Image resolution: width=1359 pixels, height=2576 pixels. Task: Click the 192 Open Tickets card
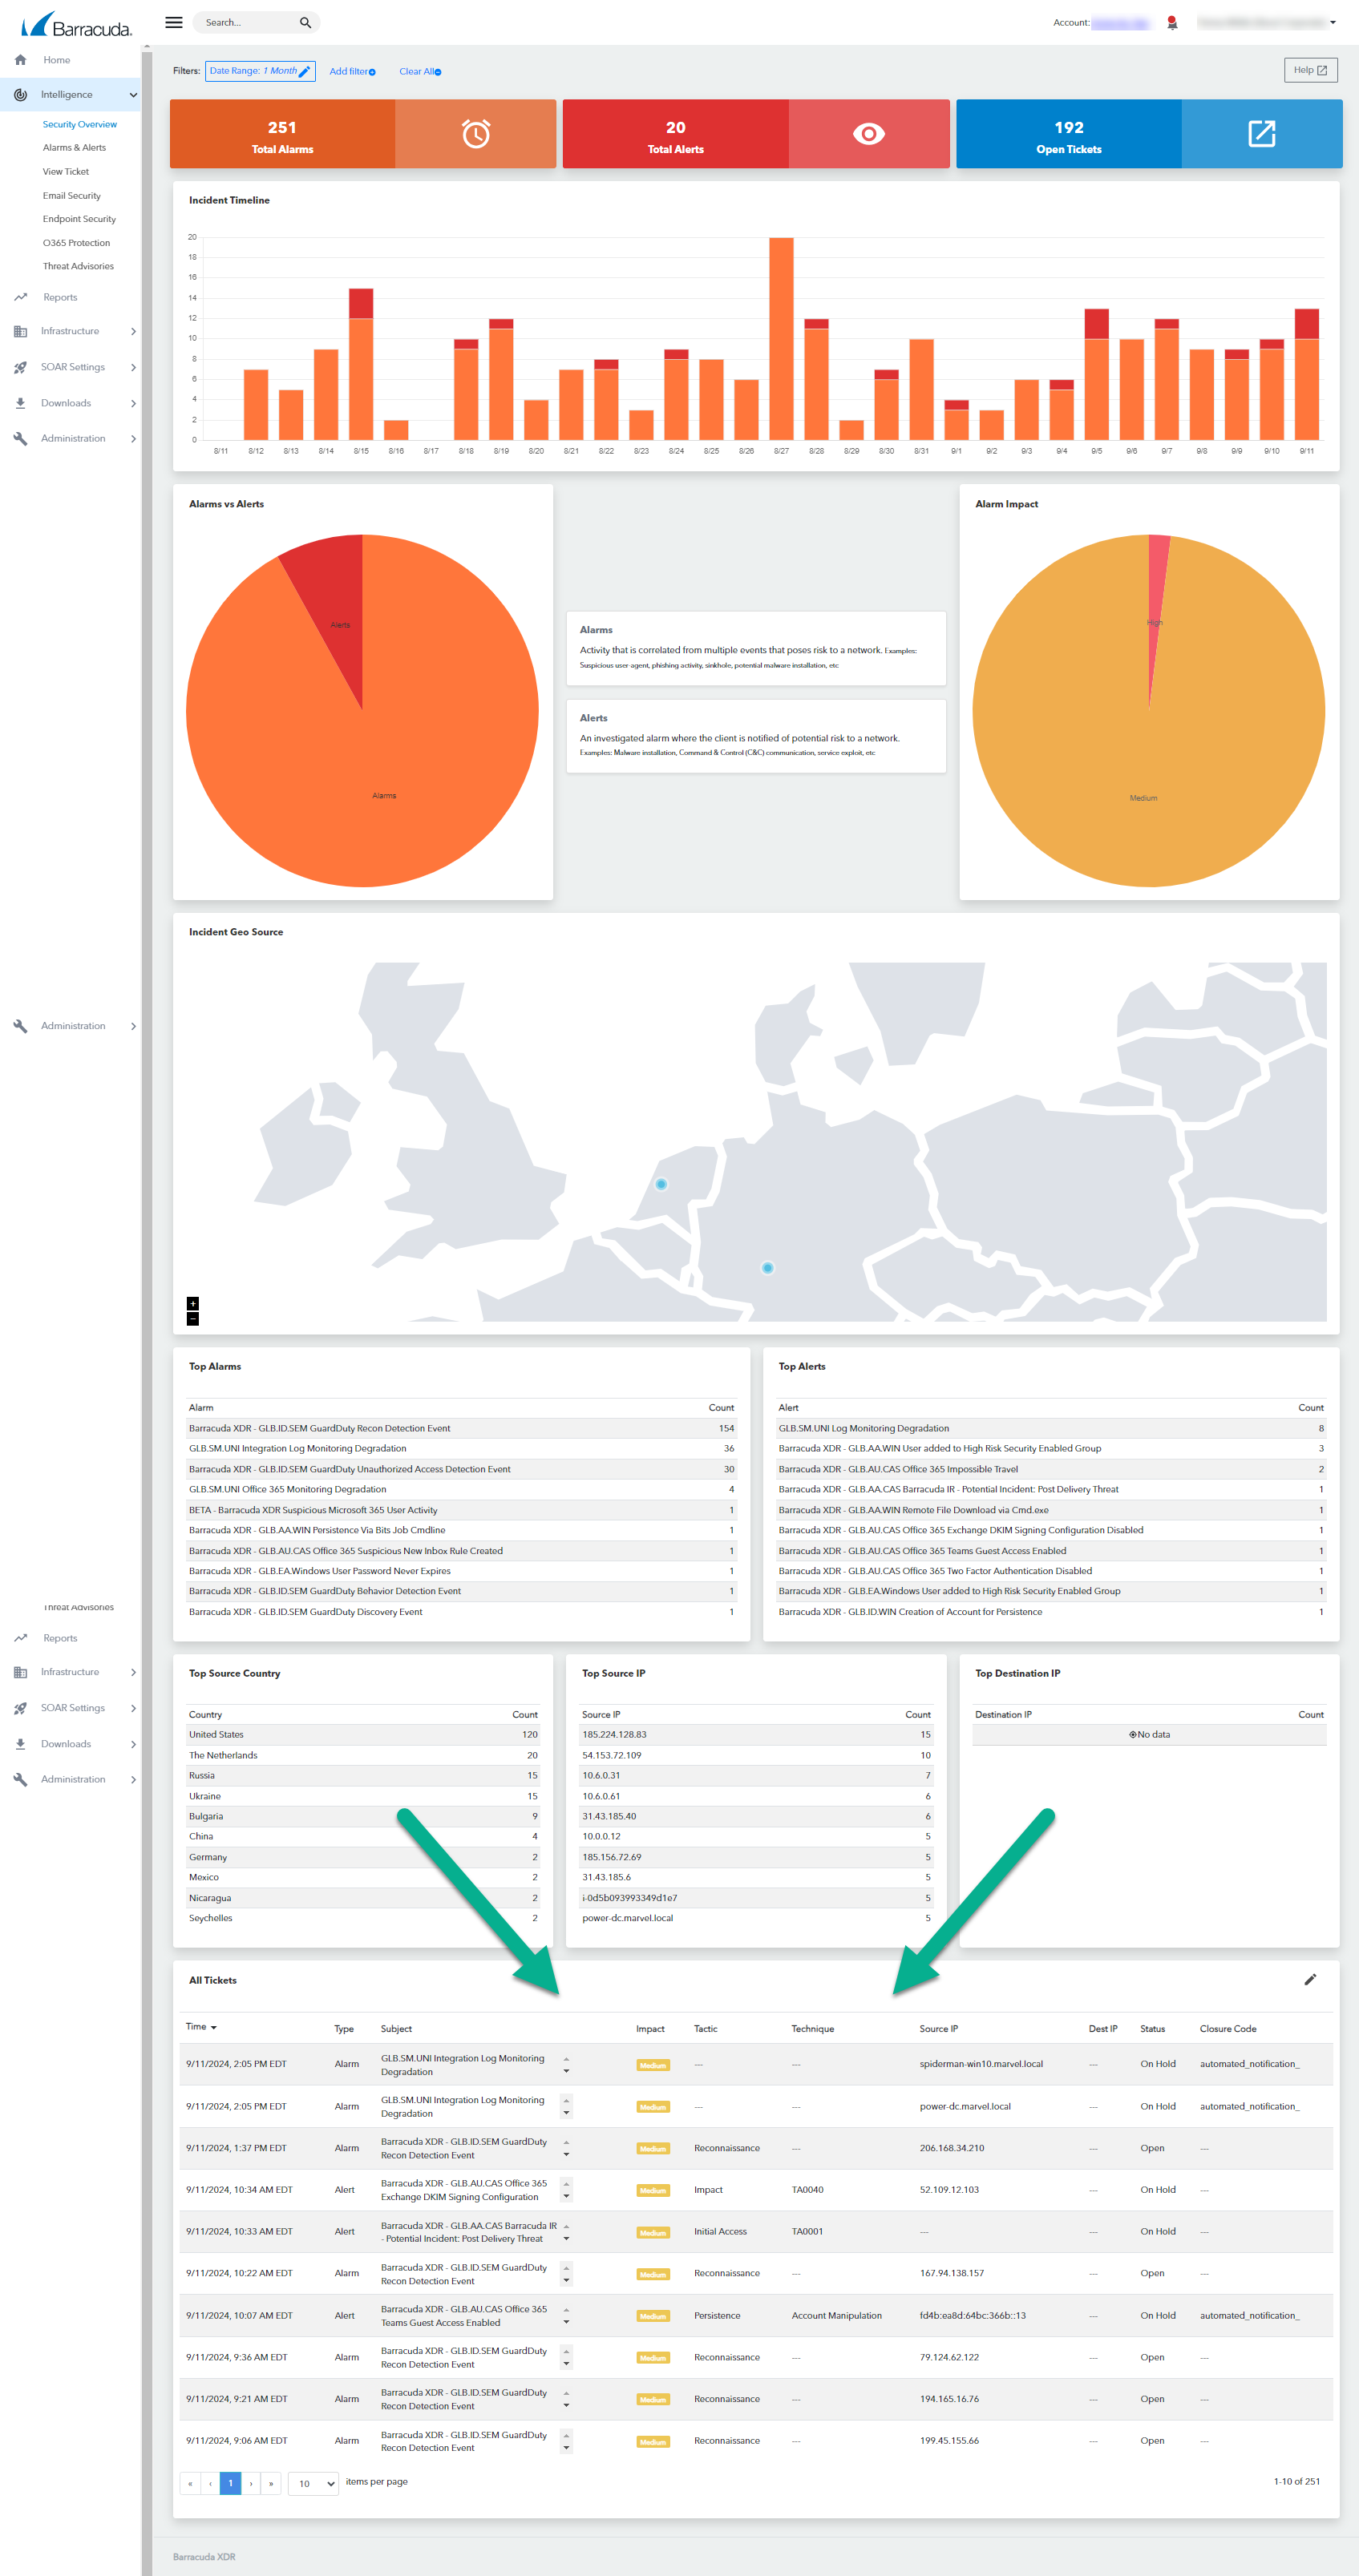[x=1069, y=134]
